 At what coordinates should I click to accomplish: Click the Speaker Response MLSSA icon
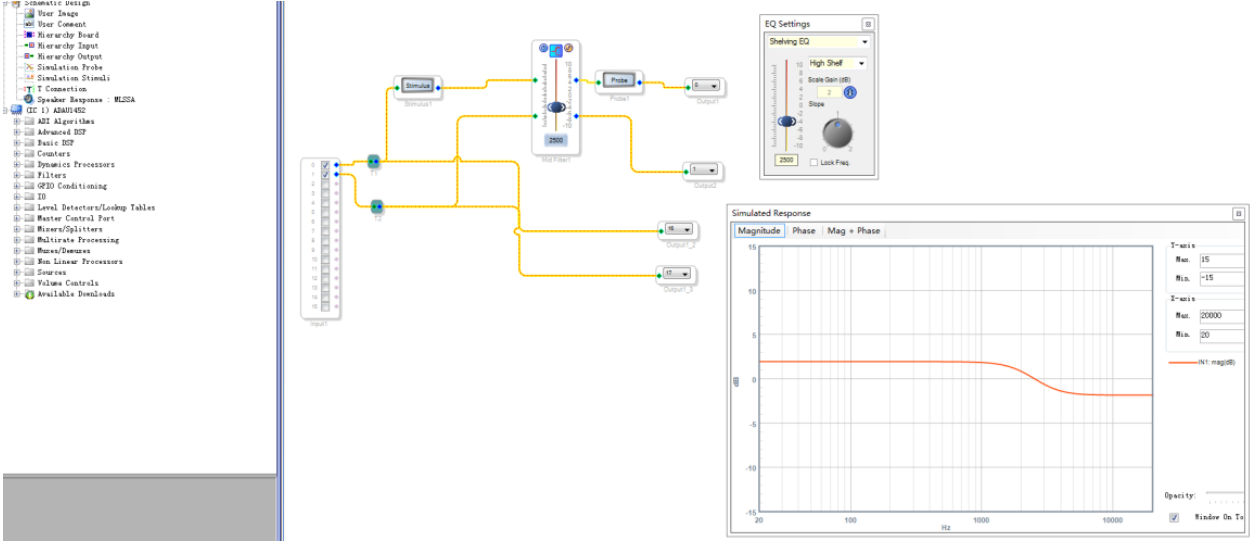[x=29, y=99]
